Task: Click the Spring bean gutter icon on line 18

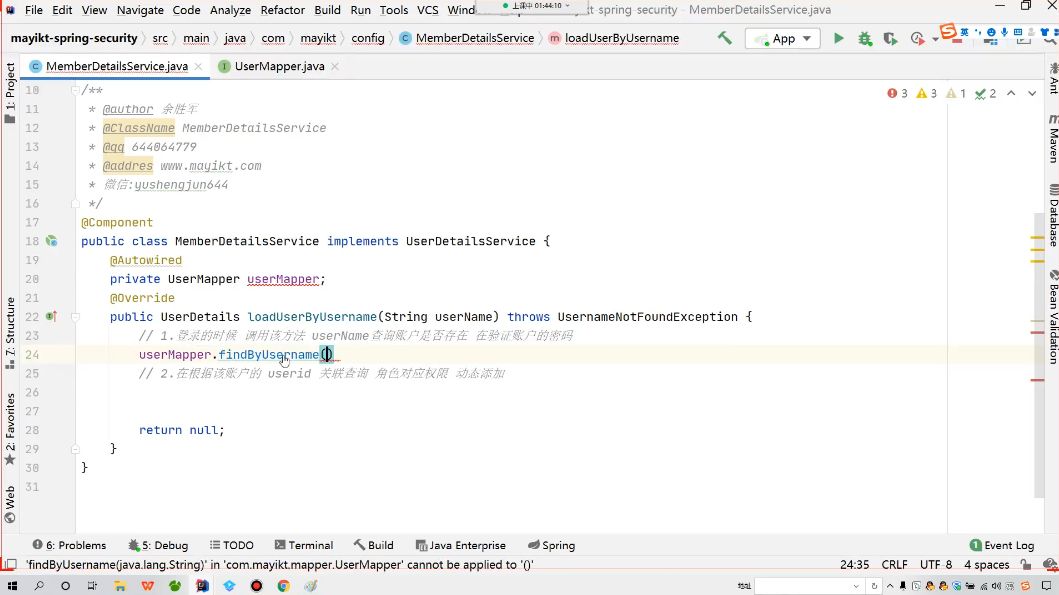Action: pos(51,240)
